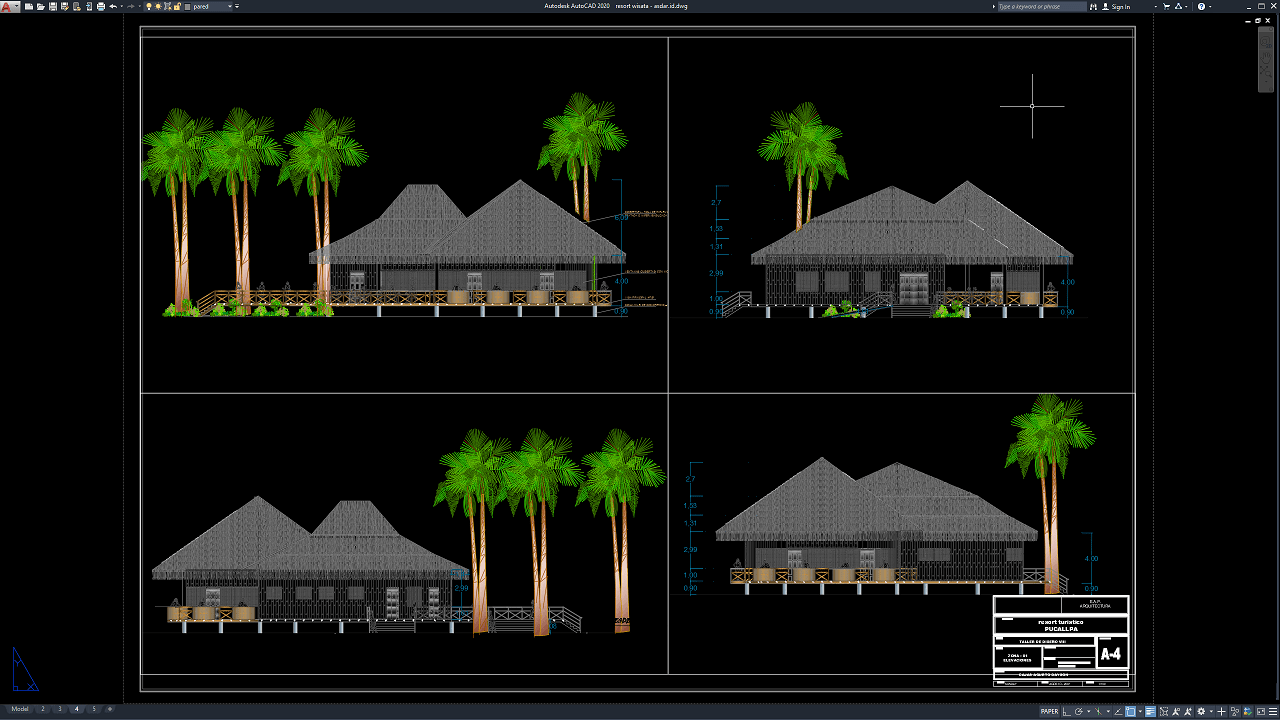Viewport: 1280px width, 720px height.
Task: Click the Help question mark icon
Action: click(x=1201, y=6)
